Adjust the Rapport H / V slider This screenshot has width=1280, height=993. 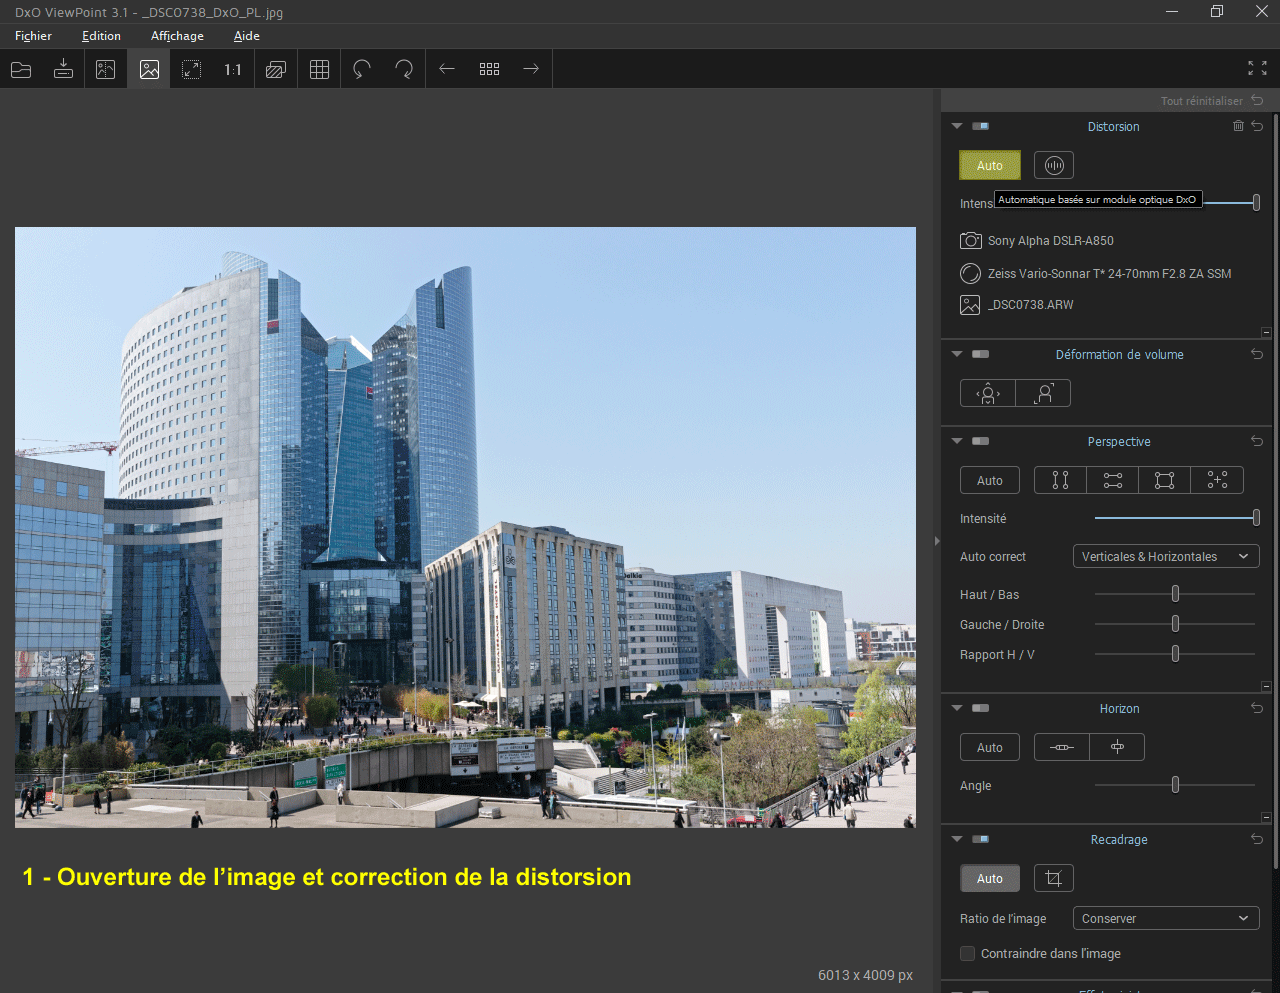(x=1175, y=654)
